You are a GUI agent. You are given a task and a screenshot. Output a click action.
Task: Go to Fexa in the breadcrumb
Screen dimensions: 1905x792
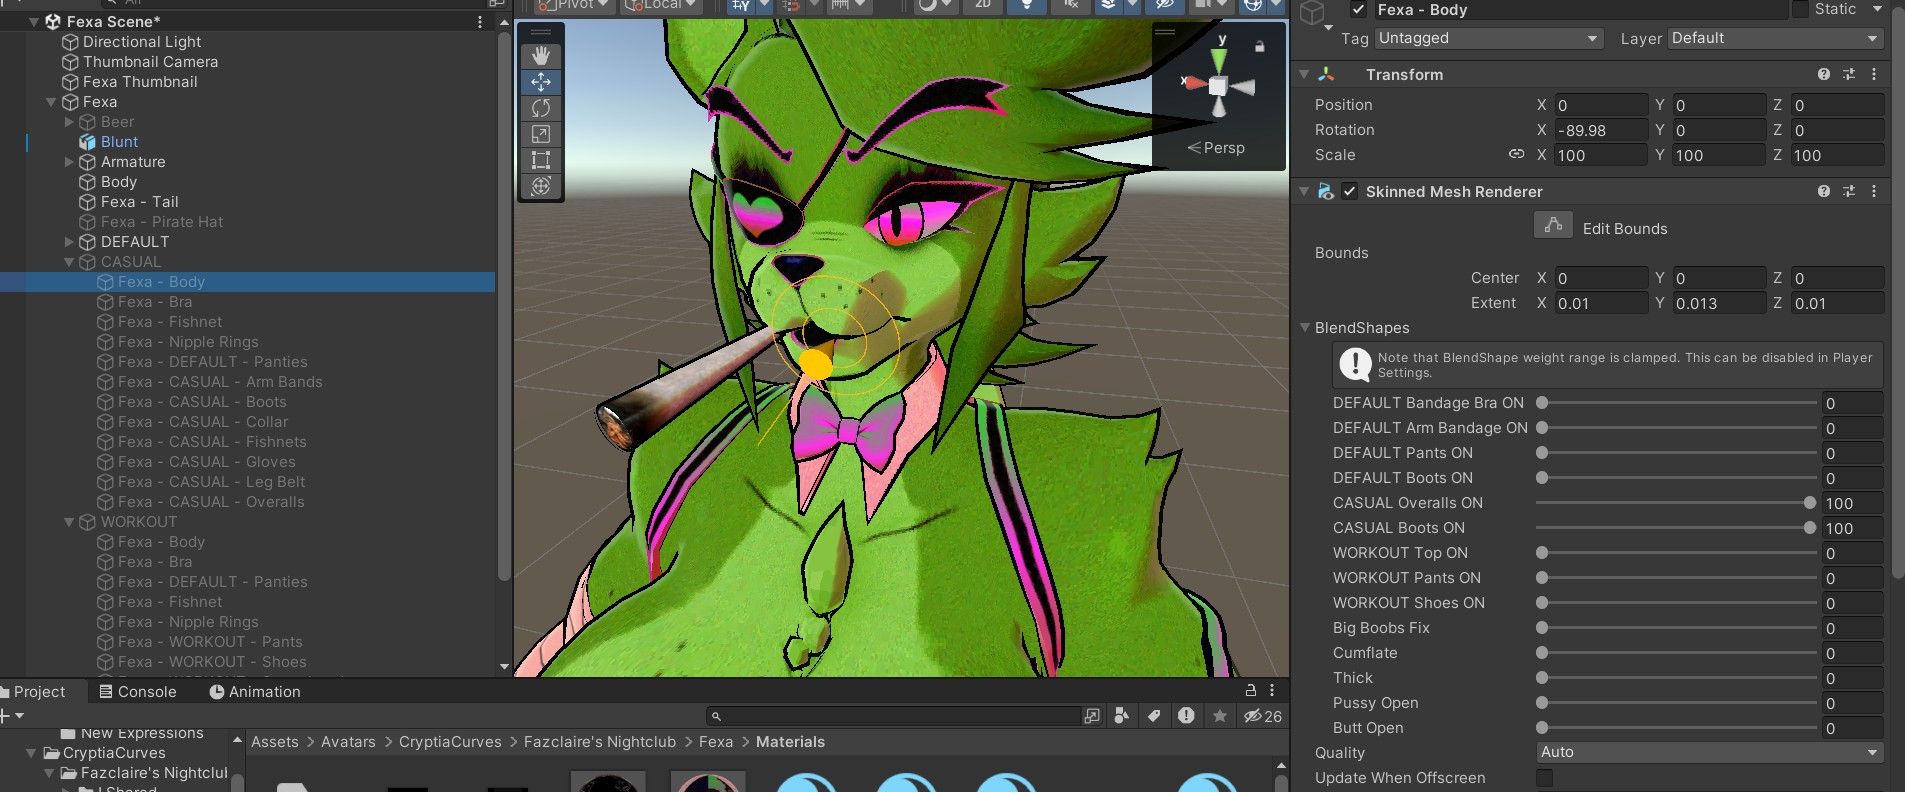pyautogui.click(x=716, y=742)
